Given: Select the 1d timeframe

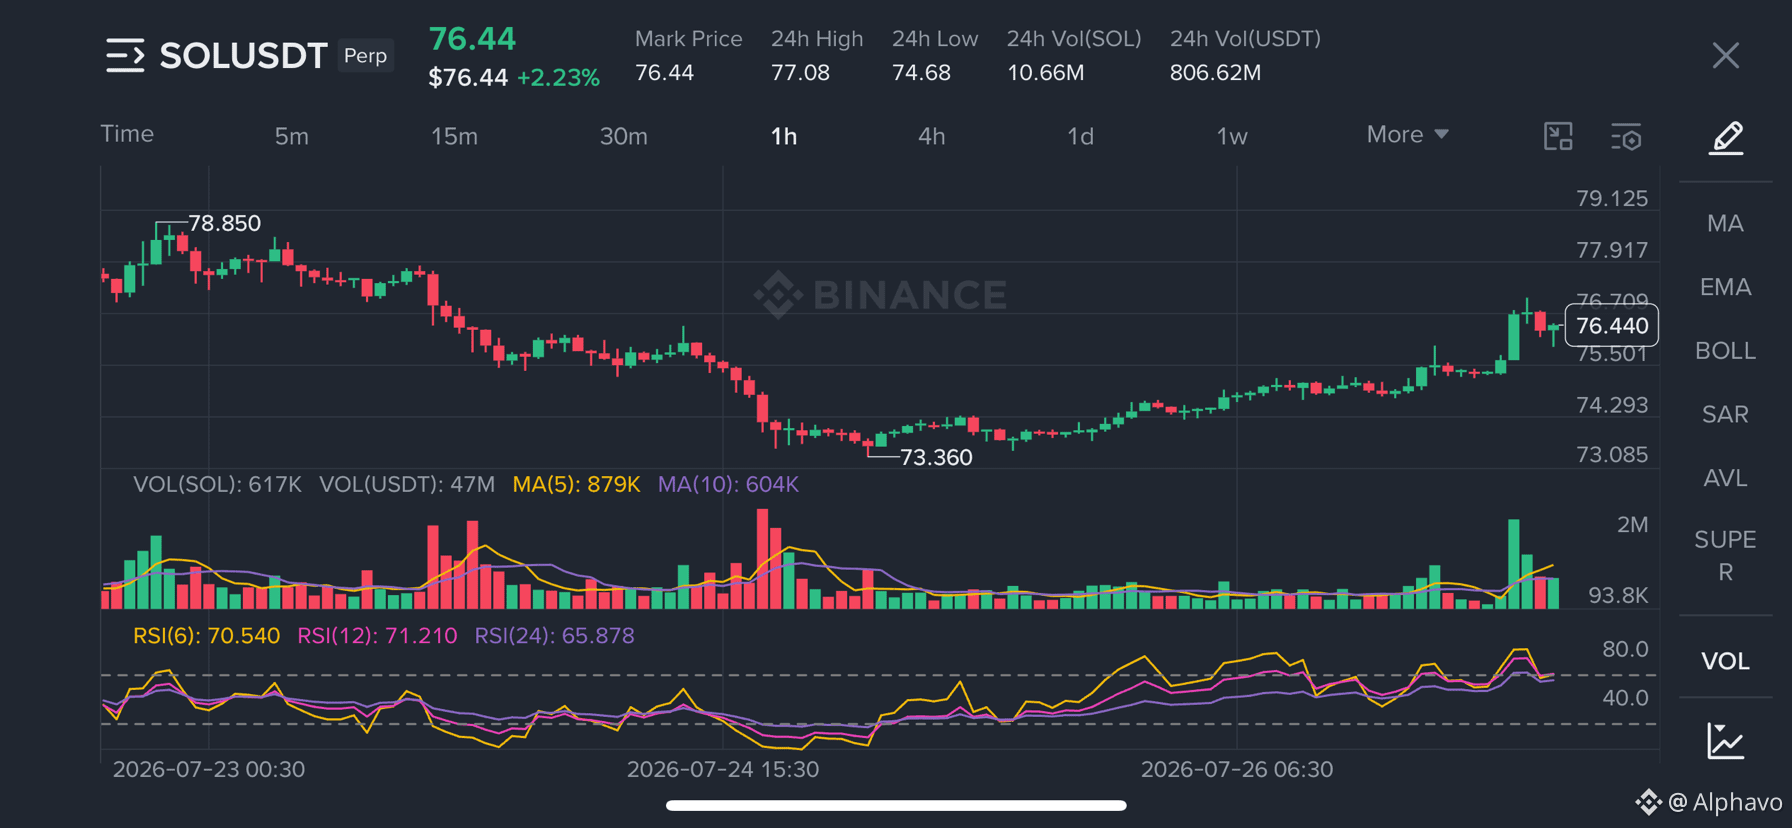Looking at the screenshot, I should (1080, 136).
